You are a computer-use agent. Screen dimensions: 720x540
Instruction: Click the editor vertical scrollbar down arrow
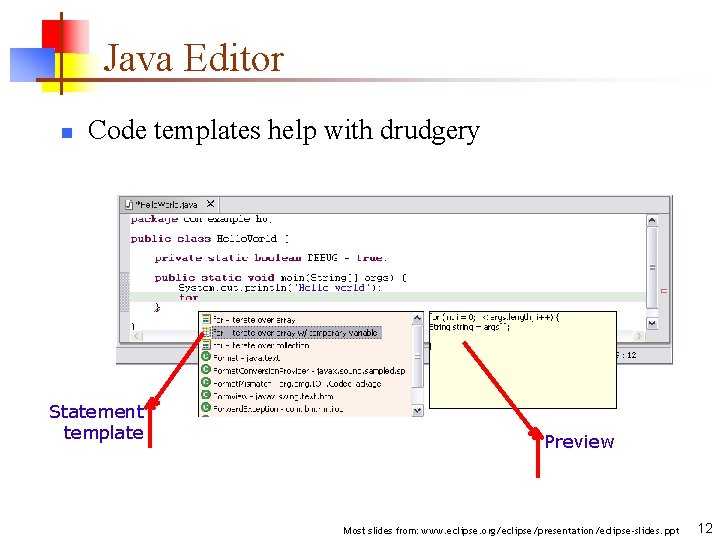652,323
